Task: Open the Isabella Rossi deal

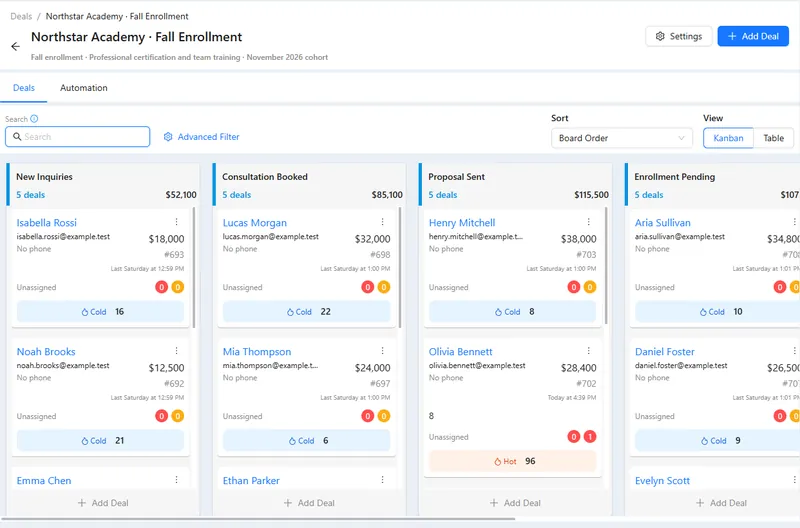Action: point(46,223)
